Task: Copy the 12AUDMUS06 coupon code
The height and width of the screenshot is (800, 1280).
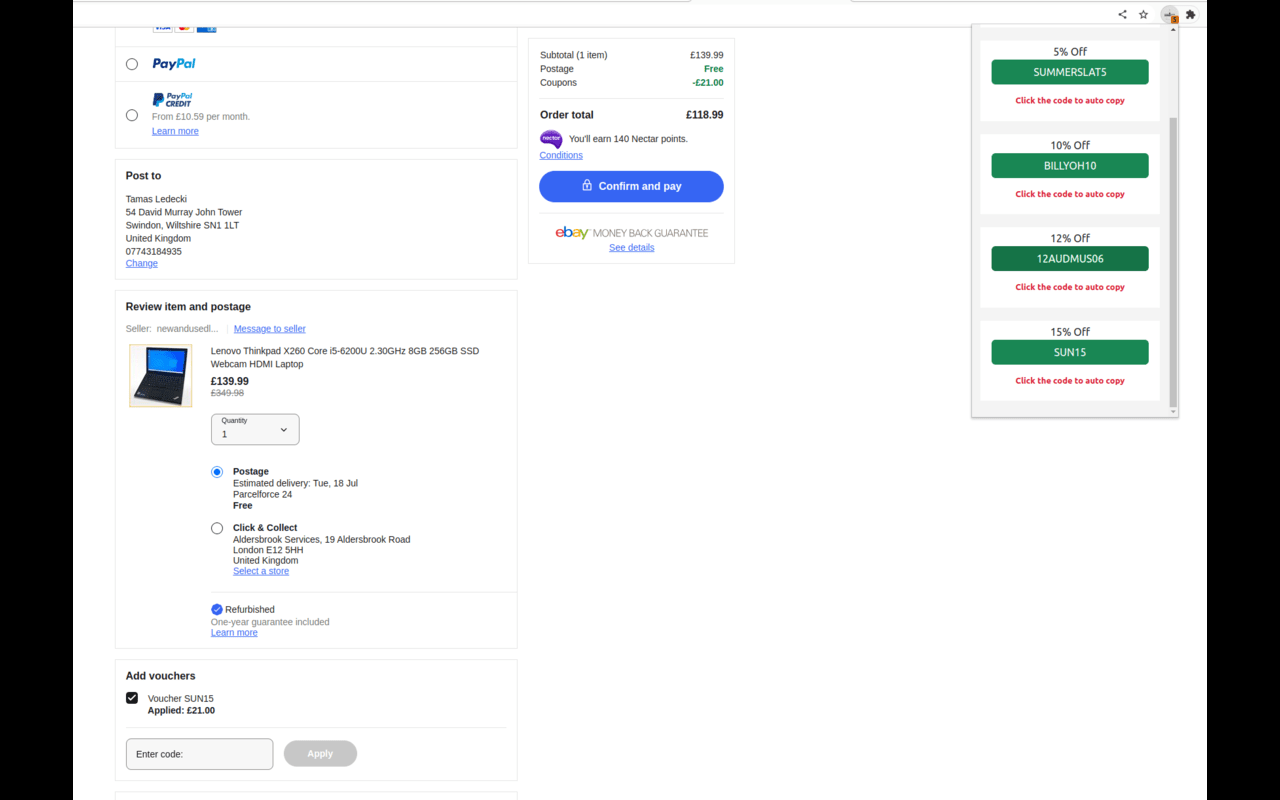Action: (x=1070, y=259)
